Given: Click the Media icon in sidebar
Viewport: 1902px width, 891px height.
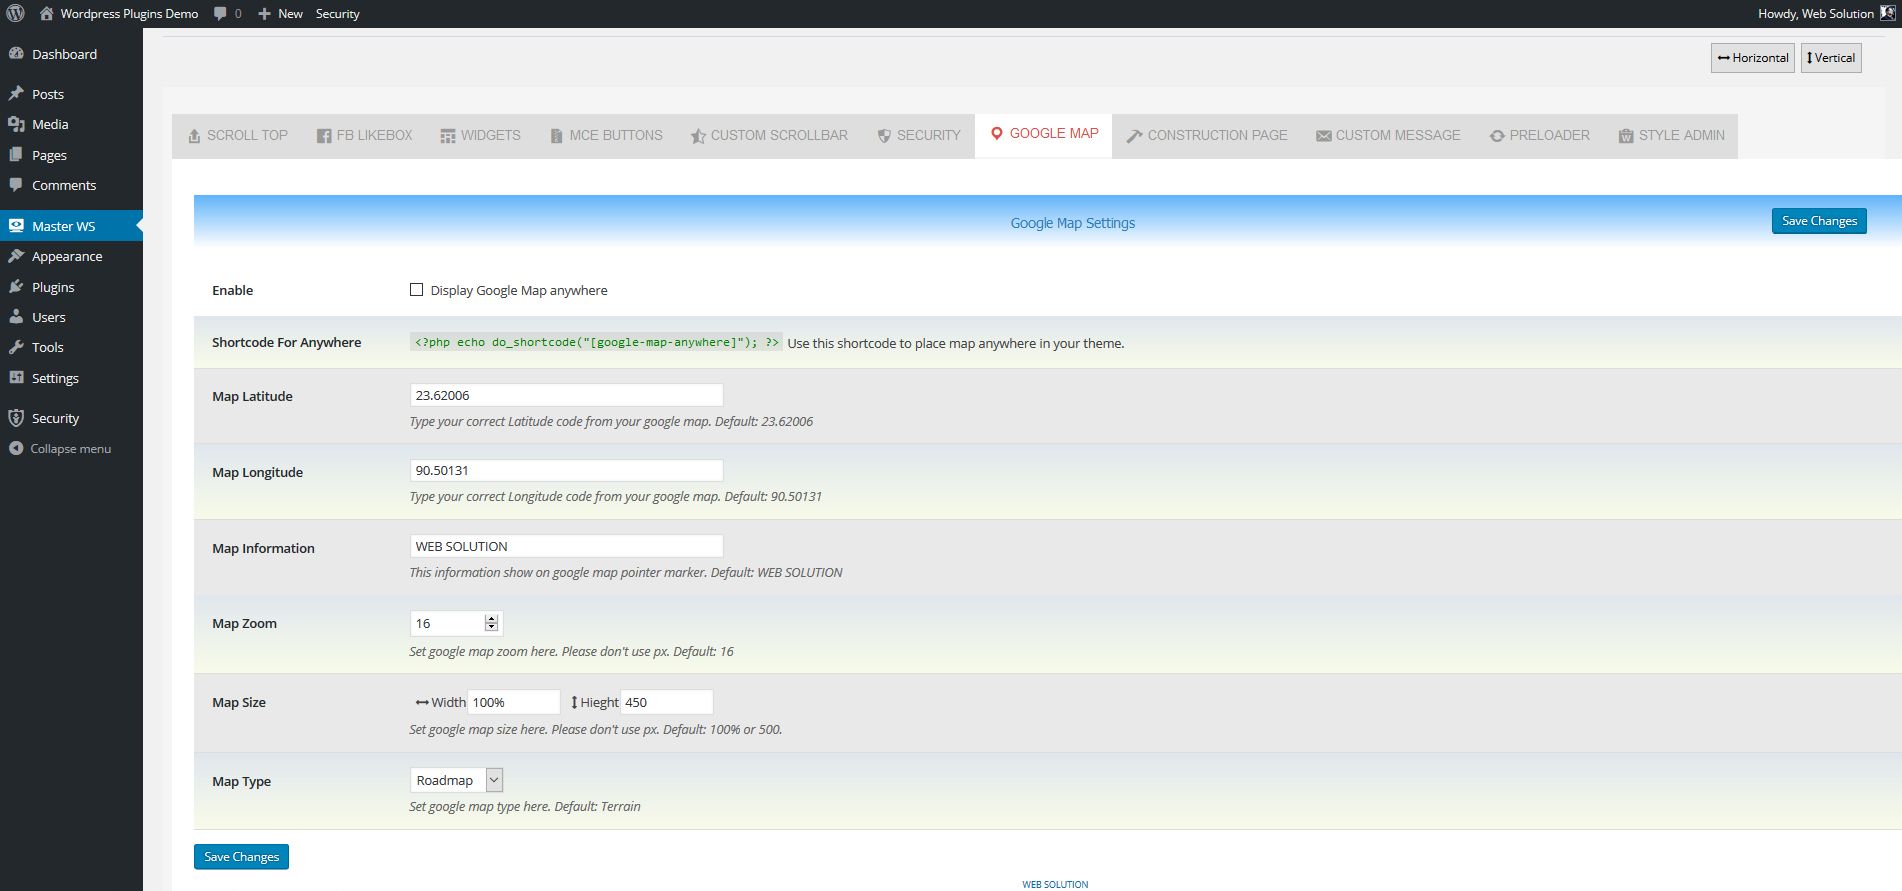Looking at the screenshot, I should coord(16,124).
